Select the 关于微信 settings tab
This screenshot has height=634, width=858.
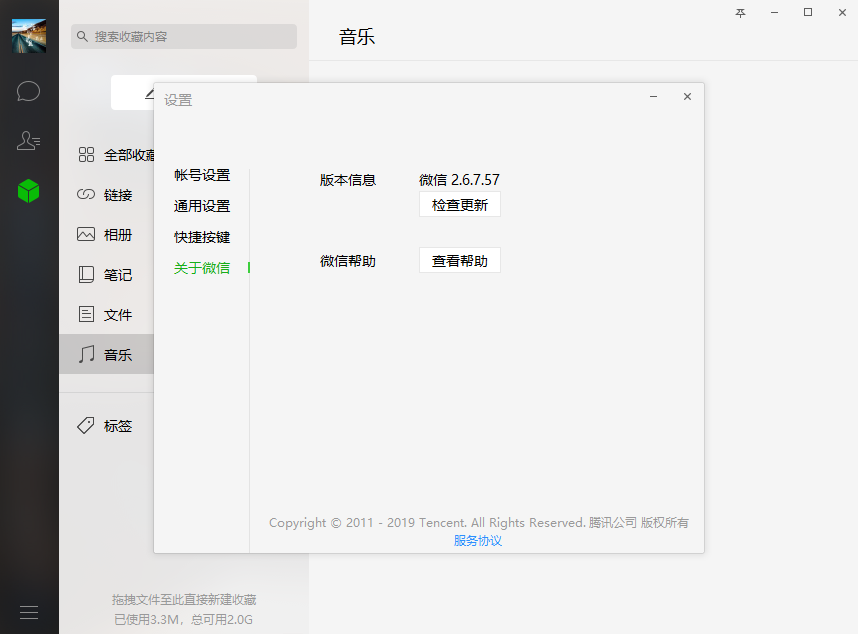[x=202, y=268]
